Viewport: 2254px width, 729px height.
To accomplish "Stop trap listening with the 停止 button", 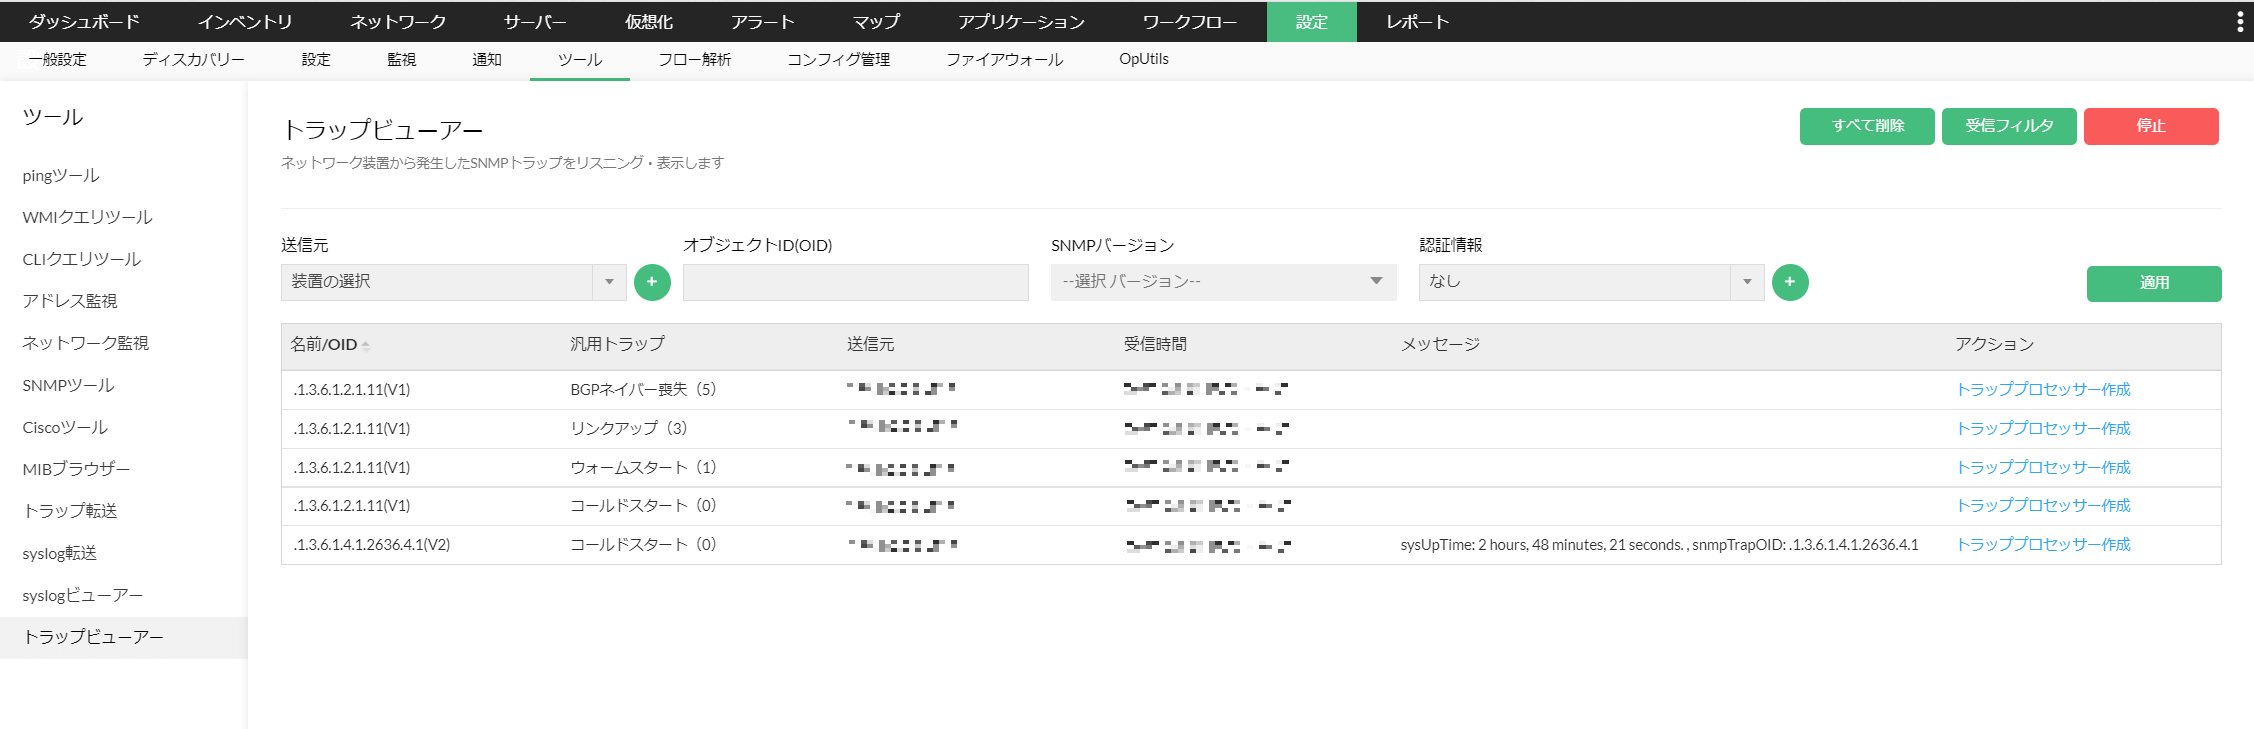I will coord(2151,126).
